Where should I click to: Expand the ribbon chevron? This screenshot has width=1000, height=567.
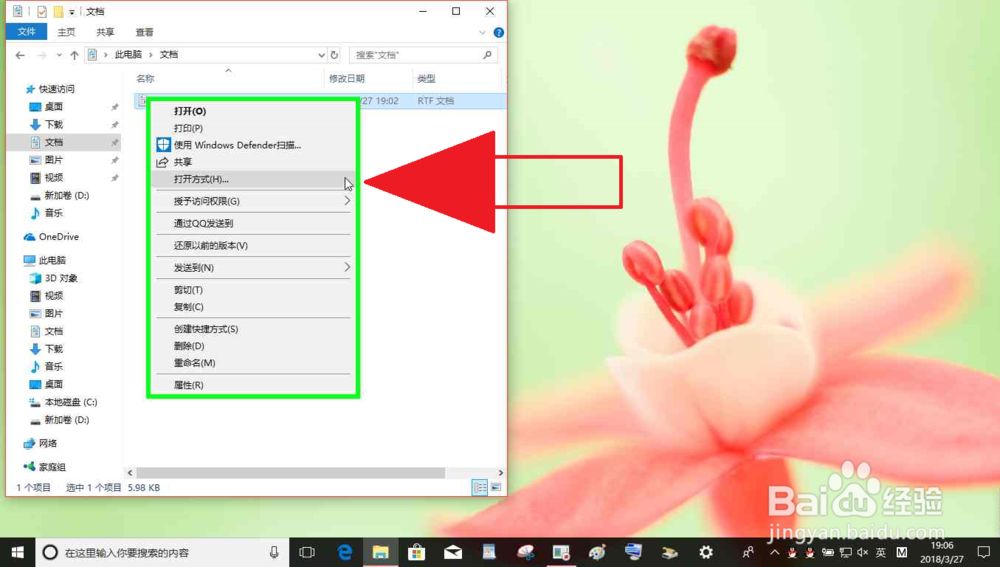(482, 33)
